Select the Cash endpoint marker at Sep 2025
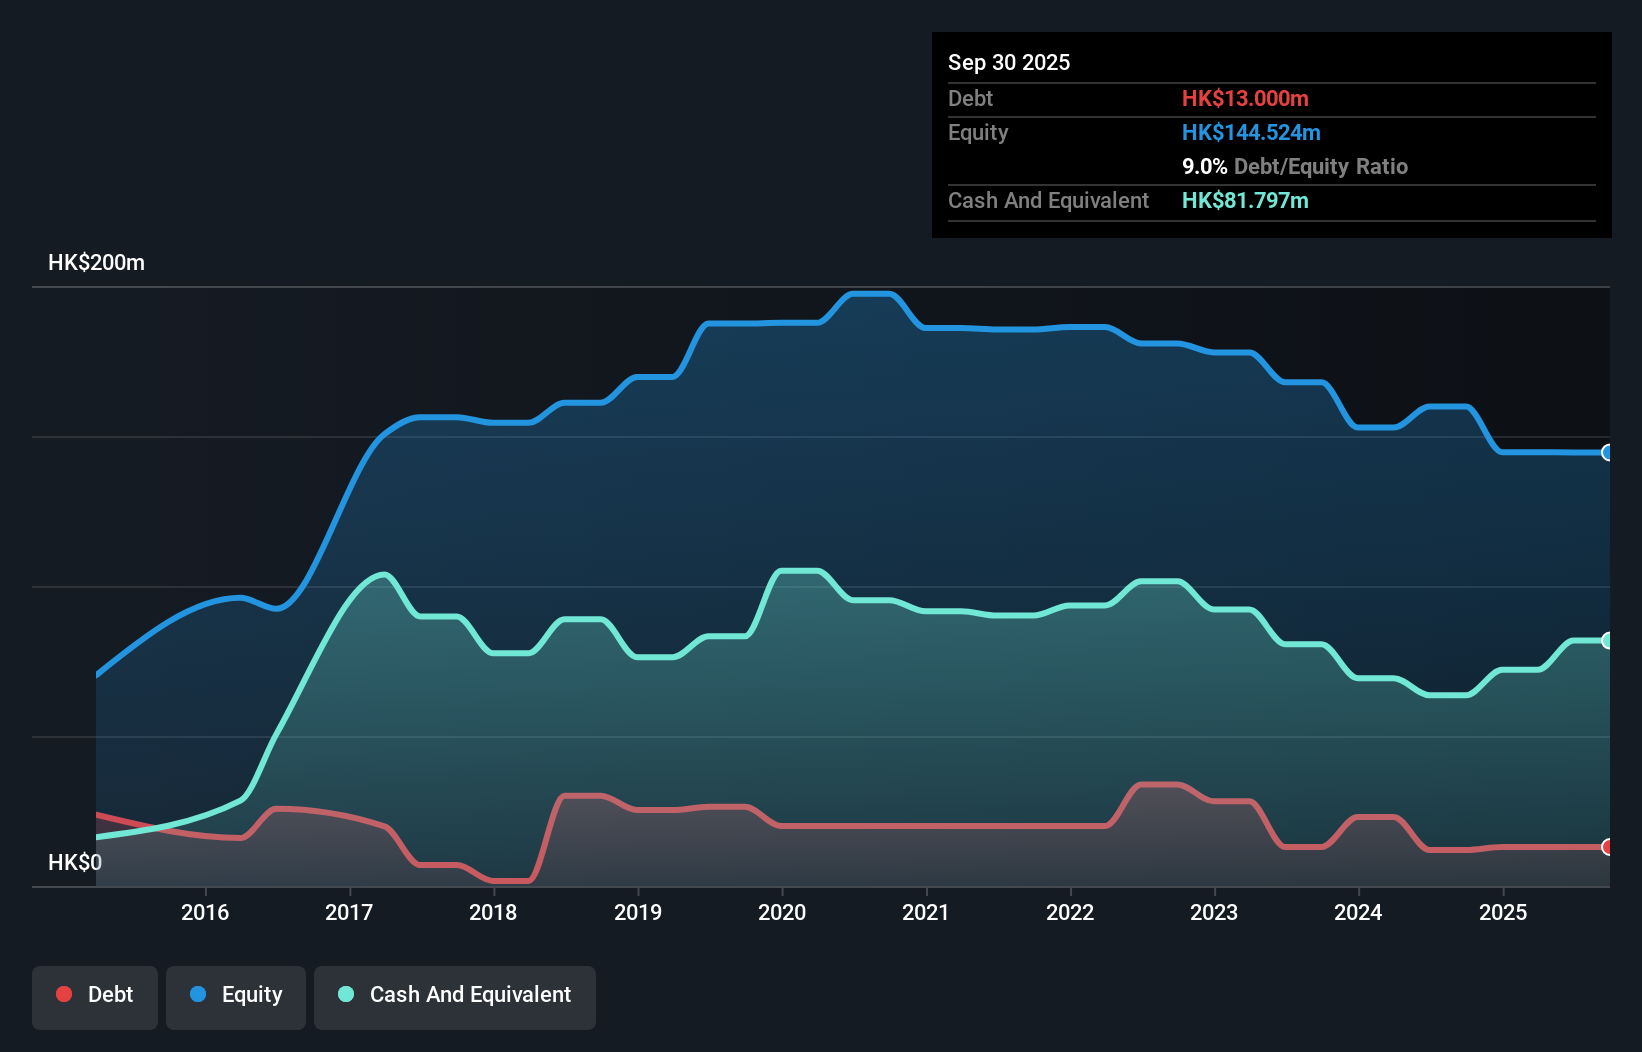This screenshot has height=1052, width=1642. (x=1608, y=640)
